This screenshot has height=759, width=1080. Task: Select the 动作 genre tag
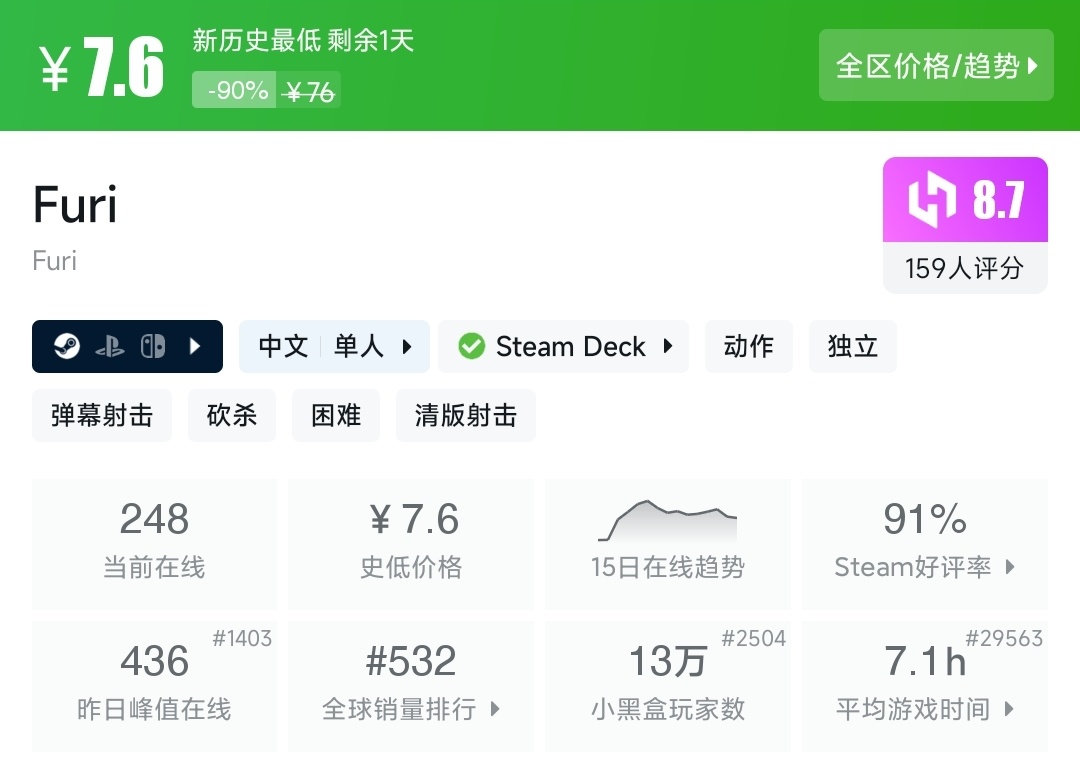(749, 347)
